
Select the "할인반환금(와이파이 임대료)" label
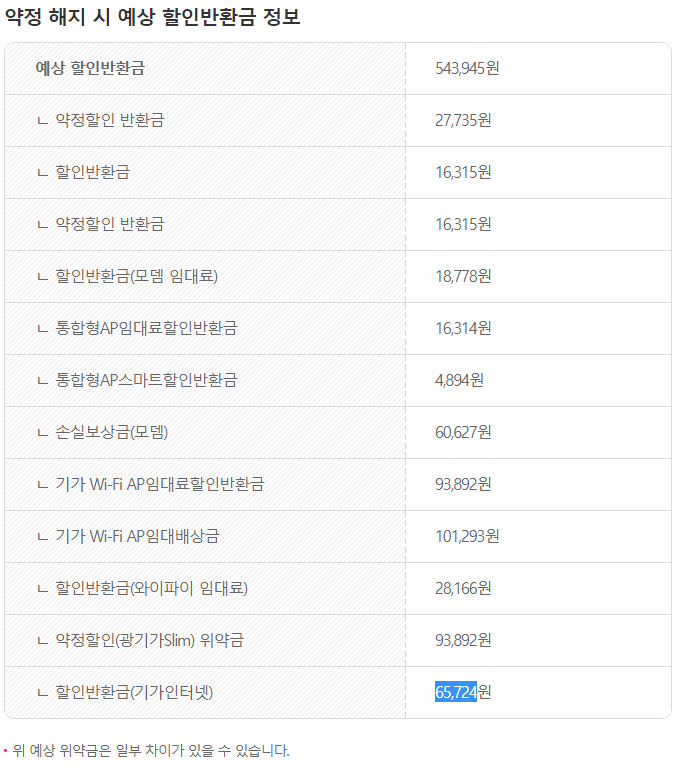tap(151, 588)
